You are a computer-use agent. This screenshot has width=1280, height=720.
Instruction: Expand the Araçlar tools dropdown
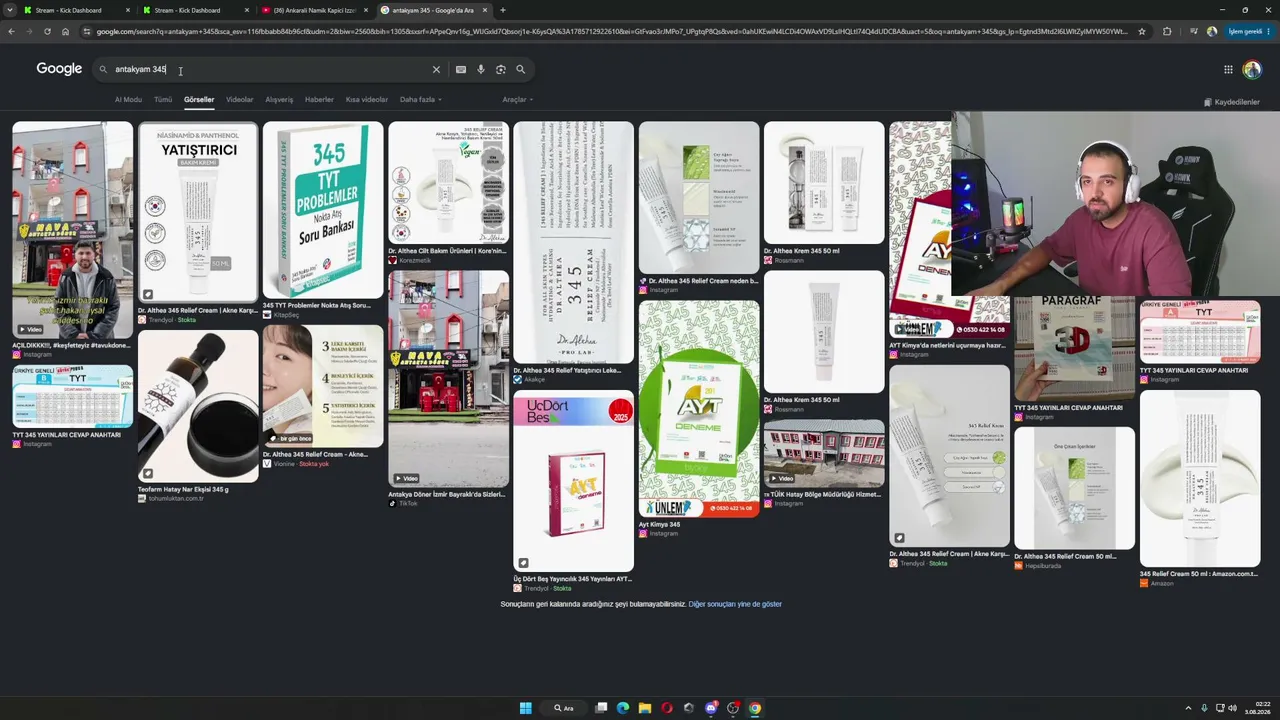[x=517, y=100]
